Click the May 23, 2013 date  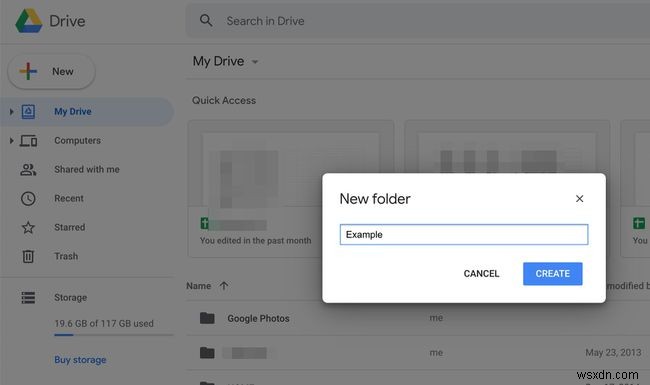[613, 353]
